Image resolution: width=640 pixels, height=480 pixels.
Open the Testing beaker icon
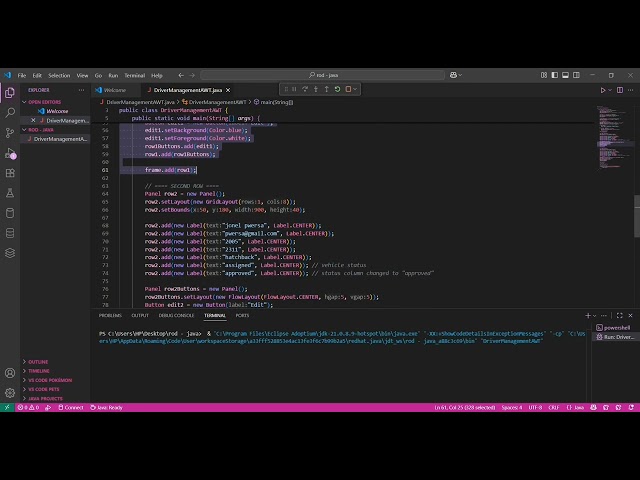point(10,193)
